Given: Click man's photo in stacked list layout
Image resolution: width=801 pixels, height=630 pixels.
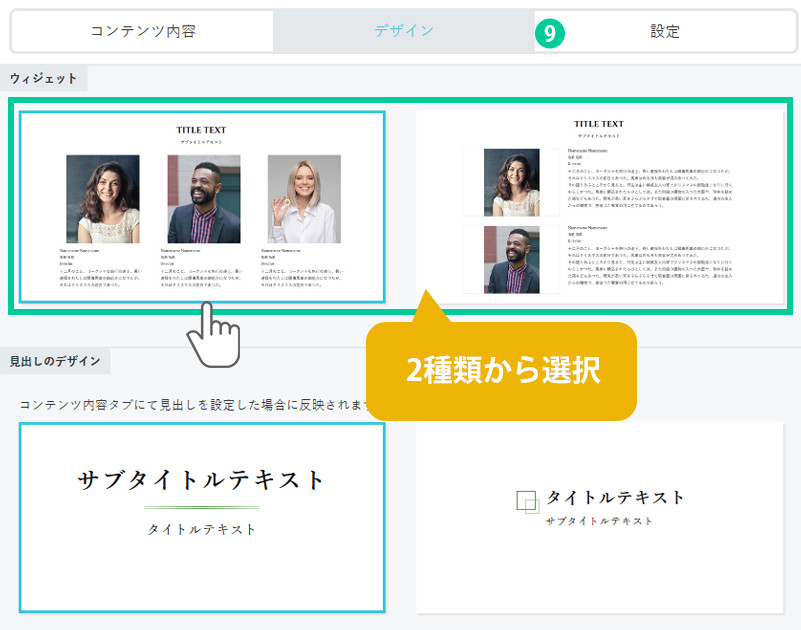Looking at the screenshot, I should (x=511, y=259).
